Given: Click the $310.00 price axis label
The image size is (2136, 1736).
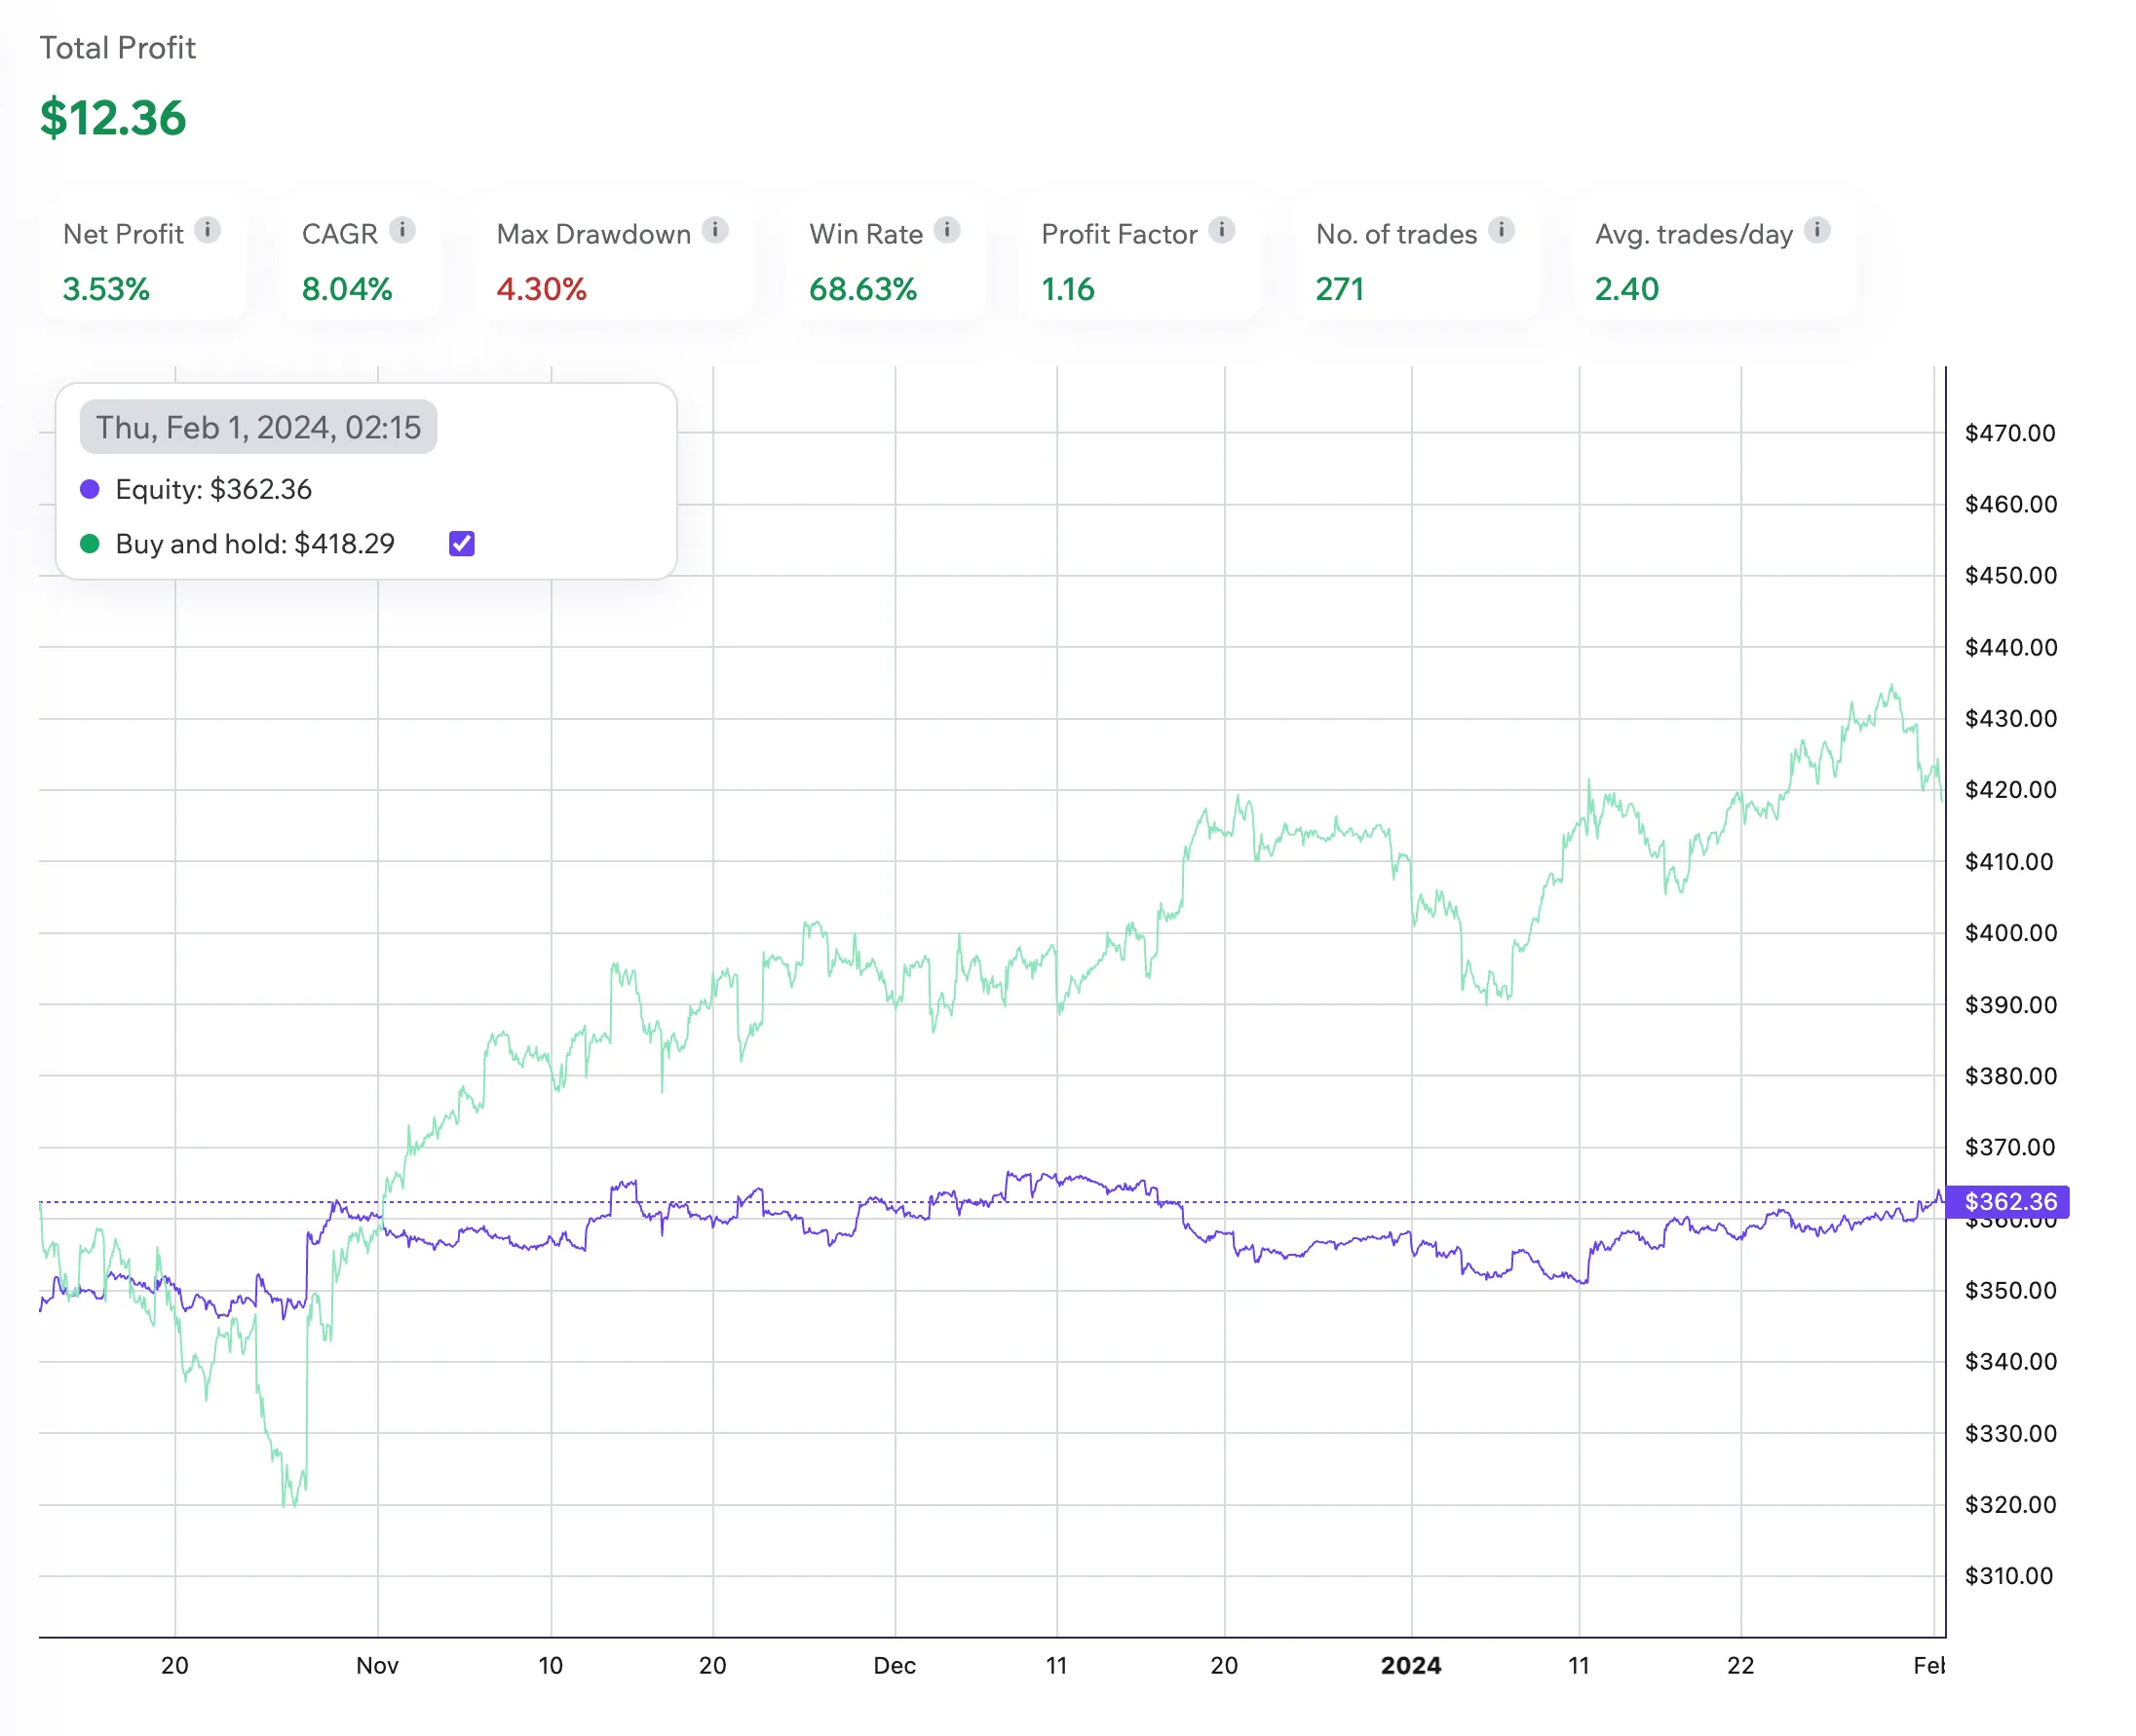Looking at the screenshot, I should coord(2008,1576).
